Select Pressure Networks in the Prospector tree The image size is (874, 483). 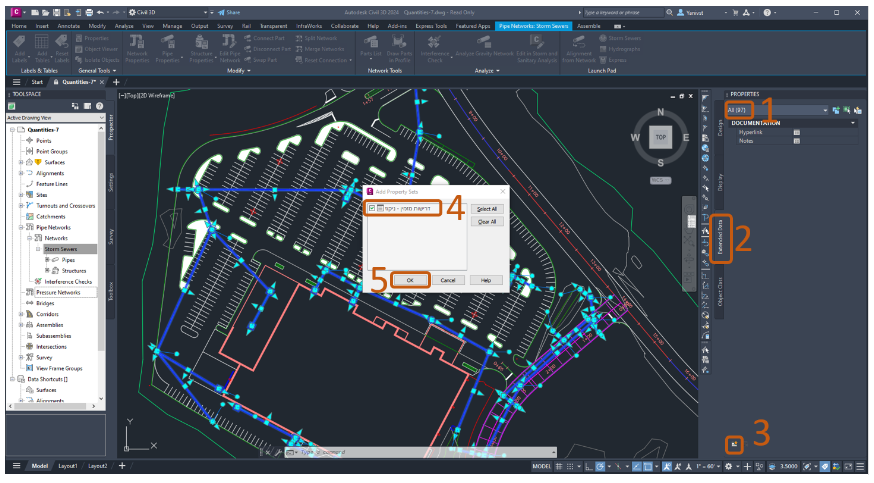pos(56,292)
